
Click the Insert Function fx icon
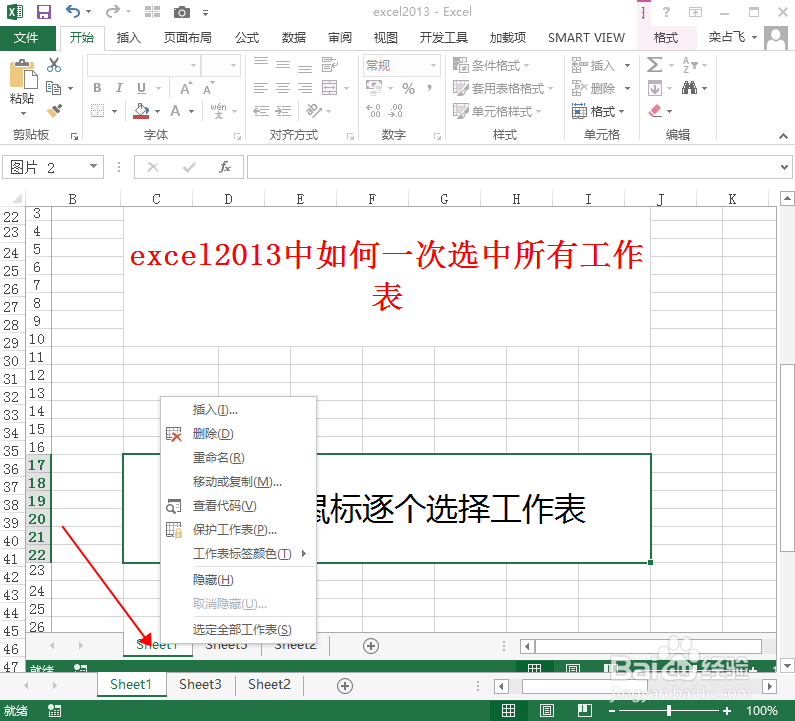point(225,167)
